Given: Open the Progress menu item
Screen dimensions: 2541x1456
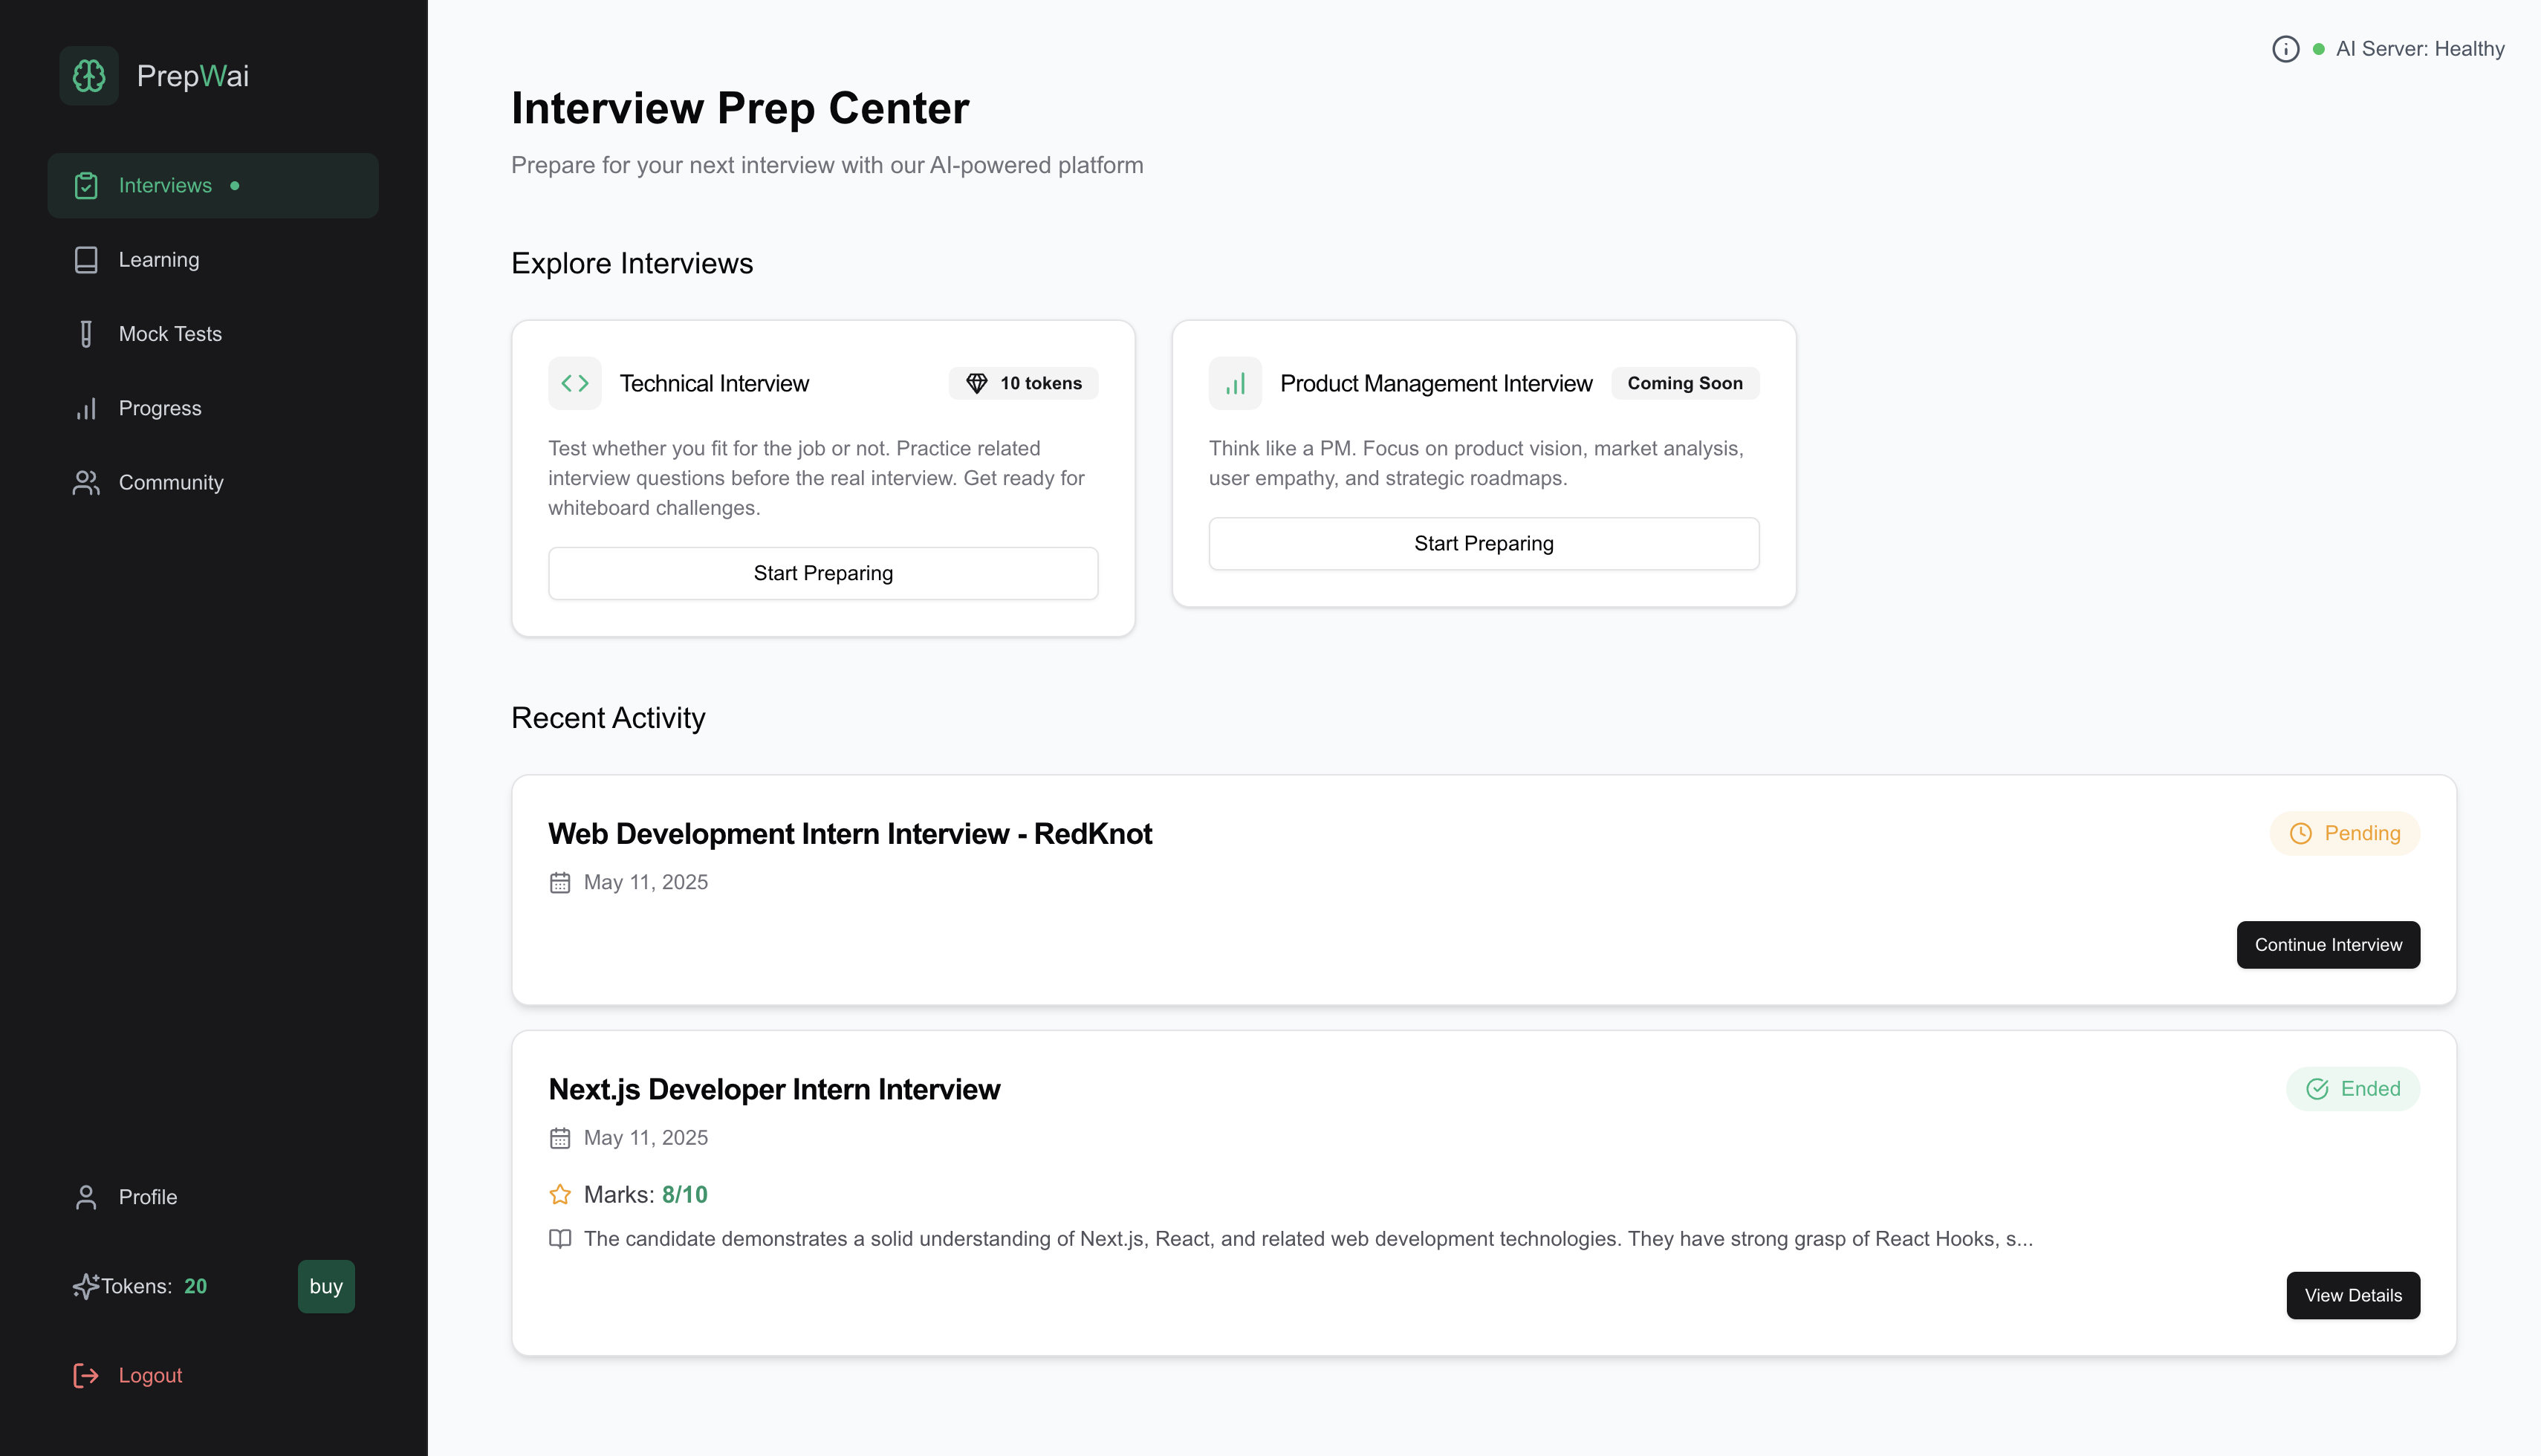Looking at the screenshot, I should tap(160, 408).
